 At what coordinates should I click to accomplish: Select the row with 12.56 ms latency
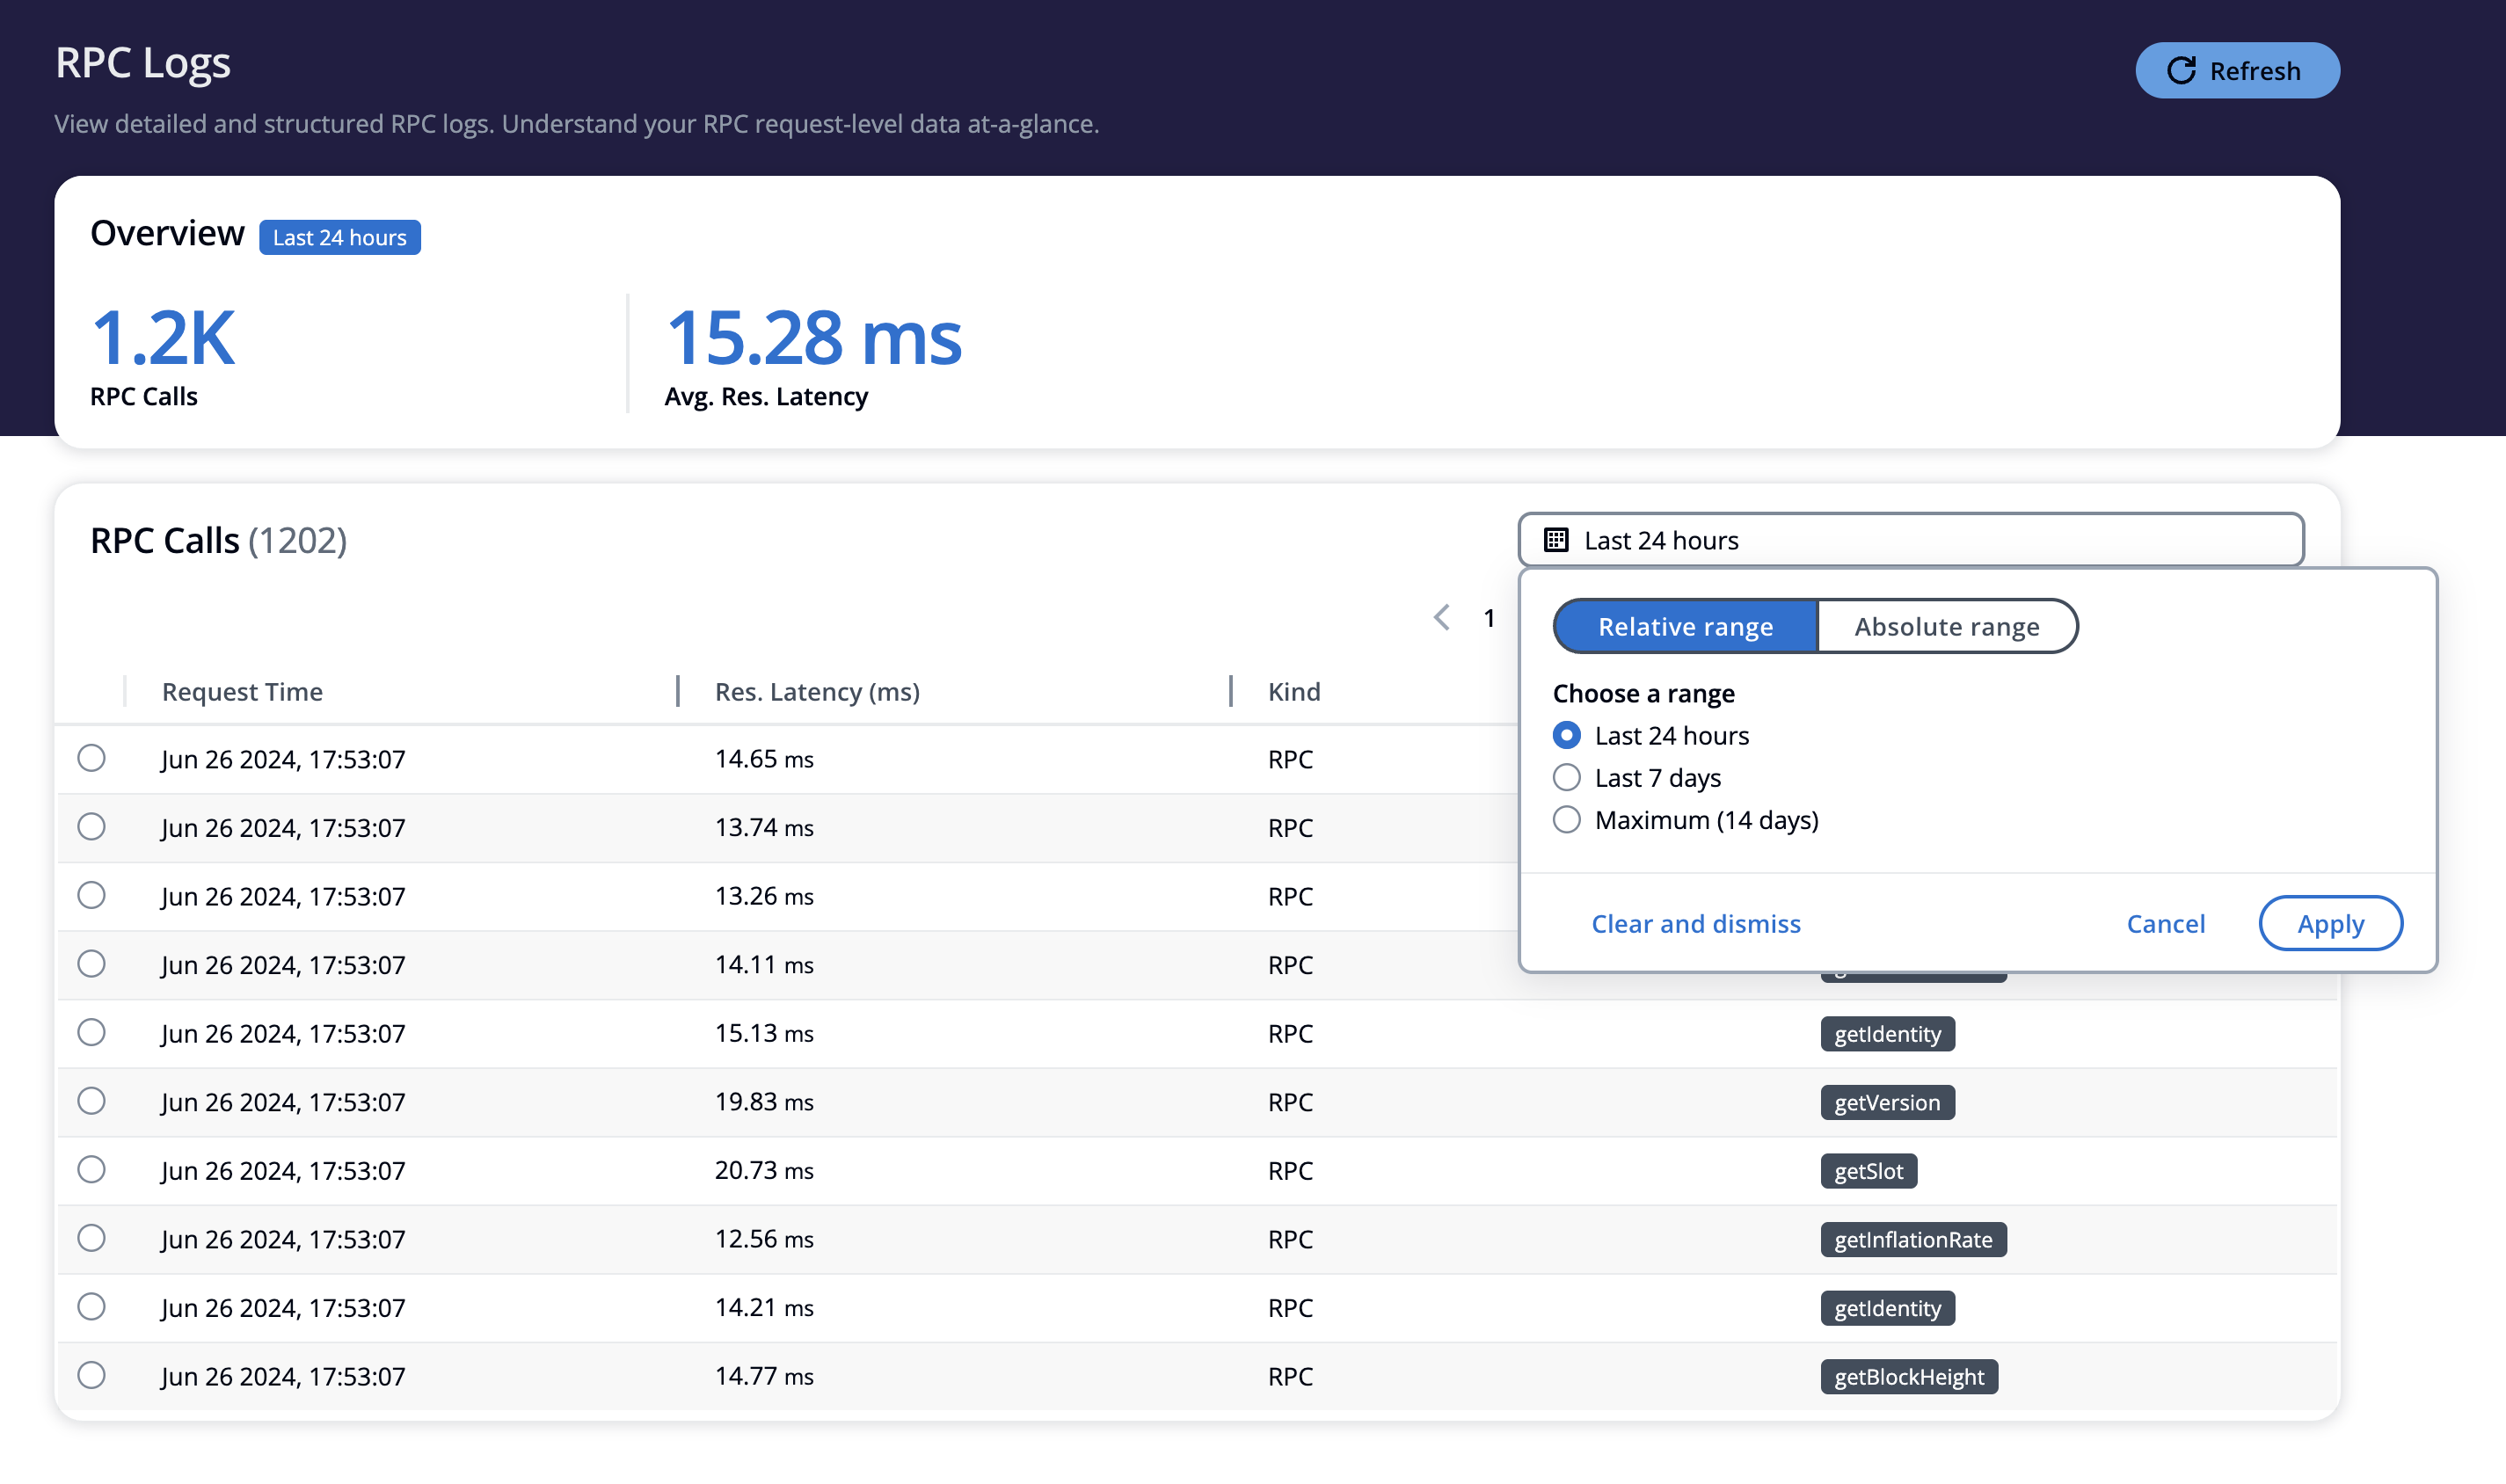pos(91,1238)
